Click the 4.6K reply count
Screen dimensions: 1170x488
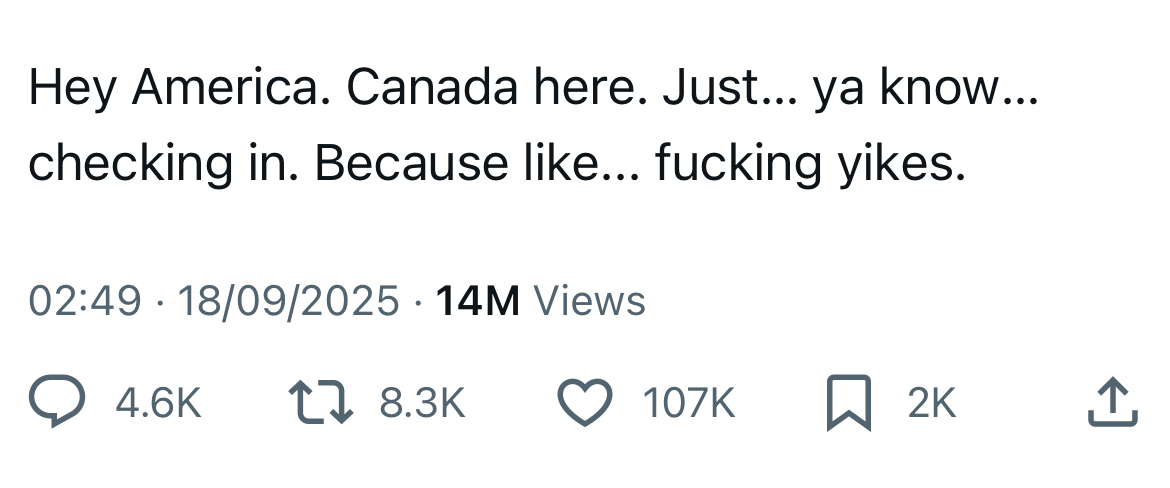pos(159,405)
